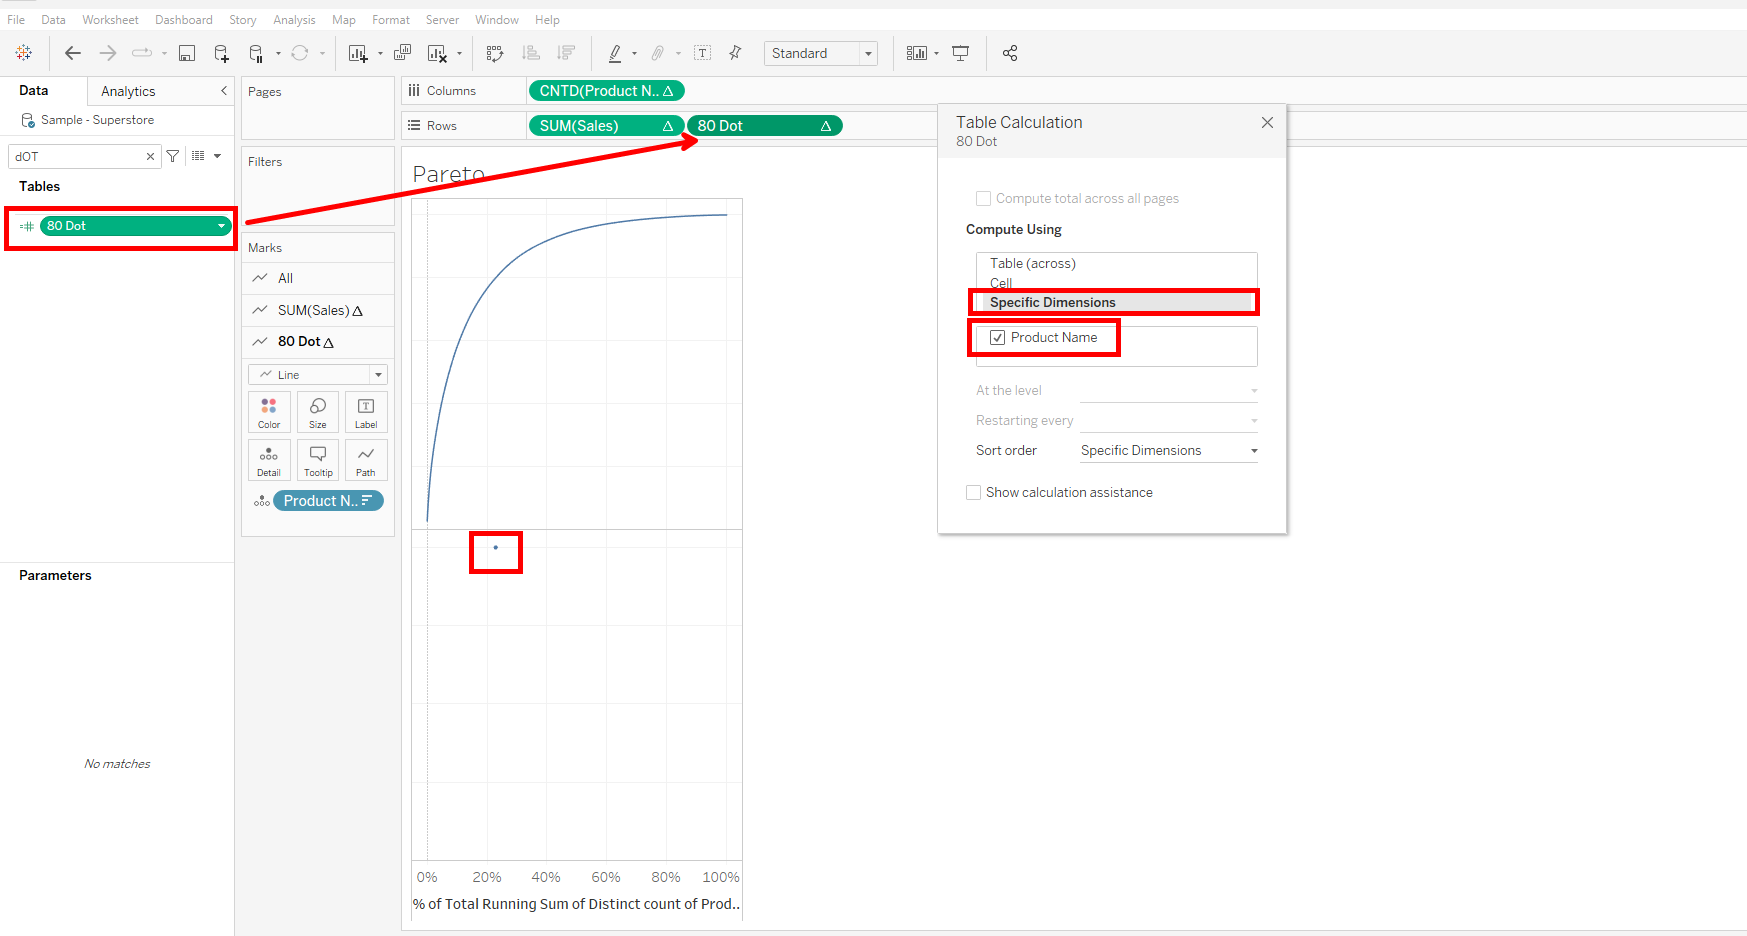Fix axes pin icon
This screenshot has height=936, width=1747.
click(x=736, y=53)
